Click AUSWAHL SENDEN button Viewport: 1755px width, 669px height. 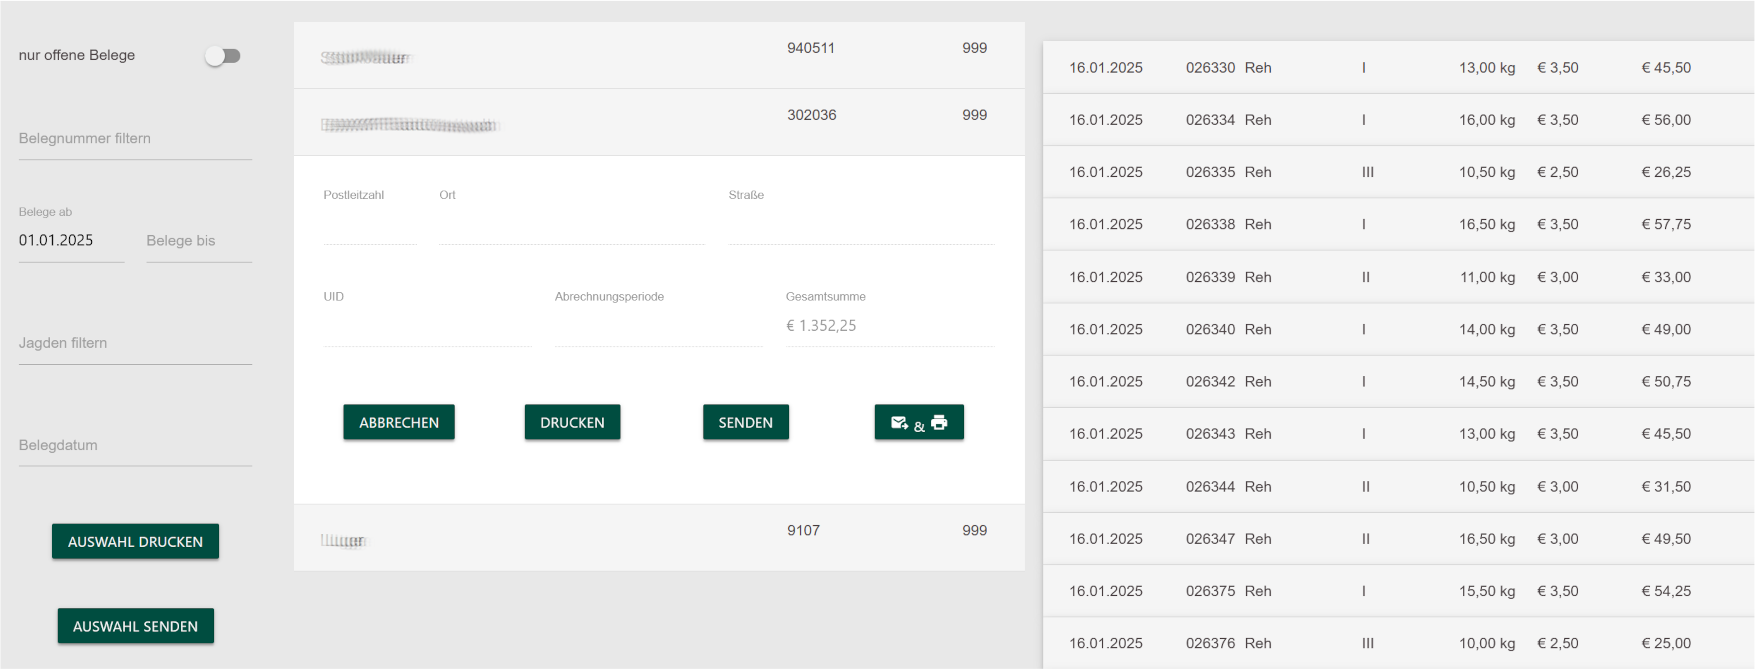pyautogui.click(x=135, y=626)
